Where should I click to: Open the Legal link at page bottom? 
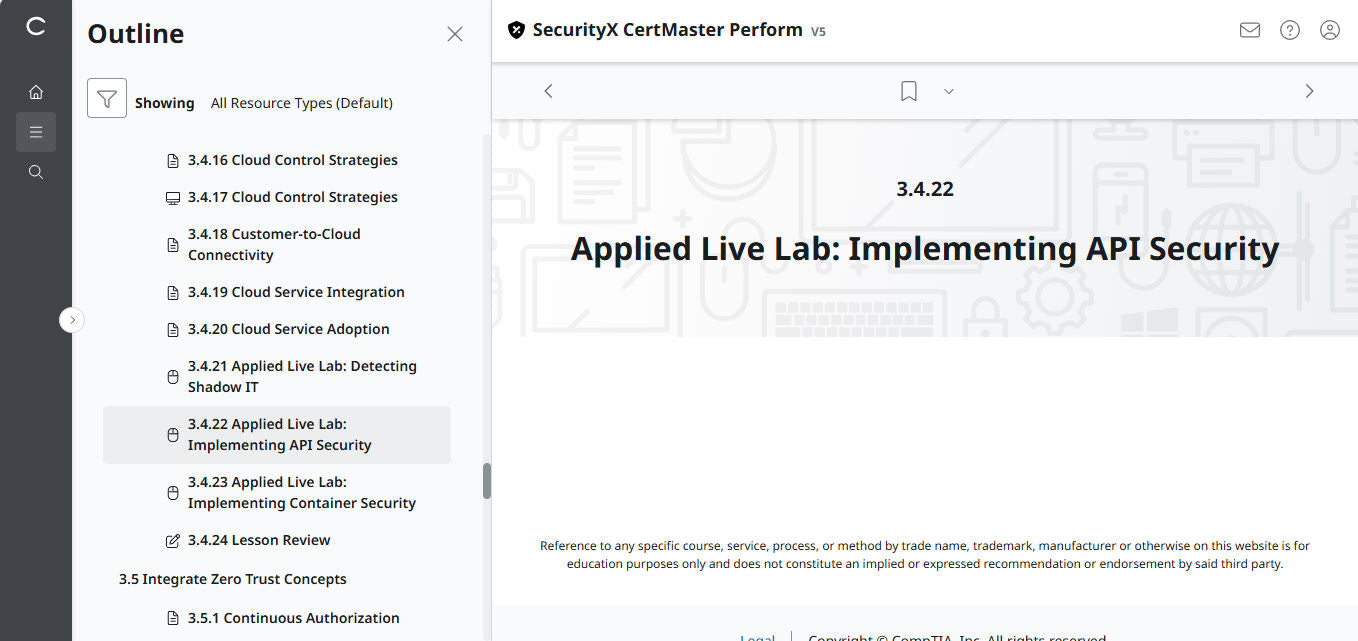[x=757, y=637]
